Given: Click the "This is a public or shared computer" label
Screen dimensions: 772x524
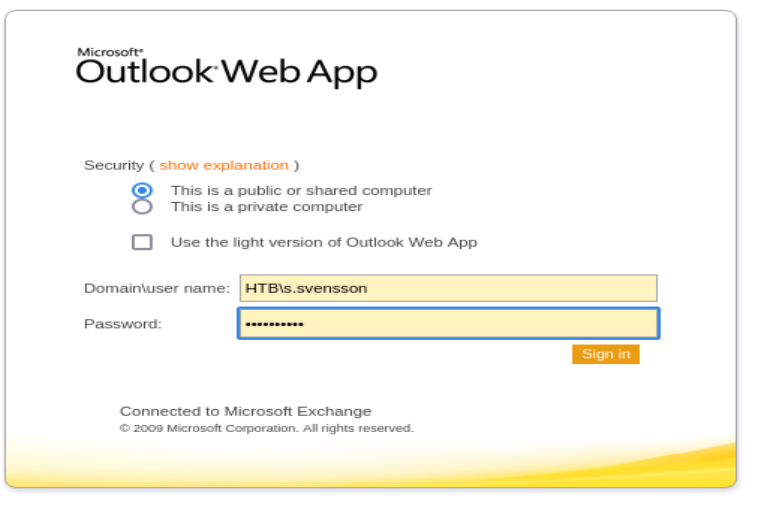Looking at the screenshot, I should coord(301,190).
